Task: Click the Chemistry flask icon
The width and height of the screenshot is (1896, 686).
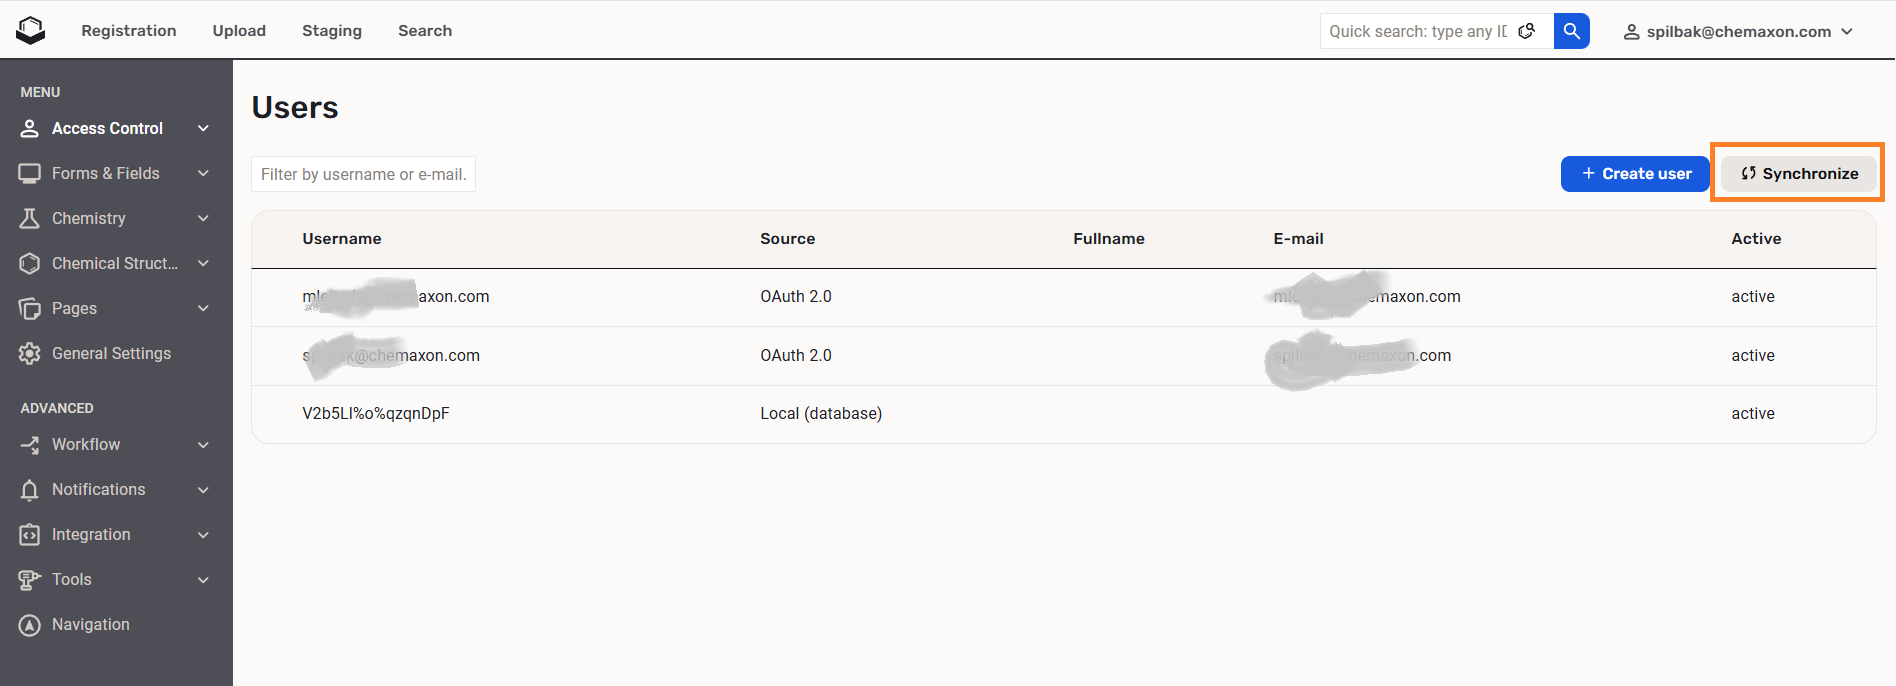Action: pos(30,218)
